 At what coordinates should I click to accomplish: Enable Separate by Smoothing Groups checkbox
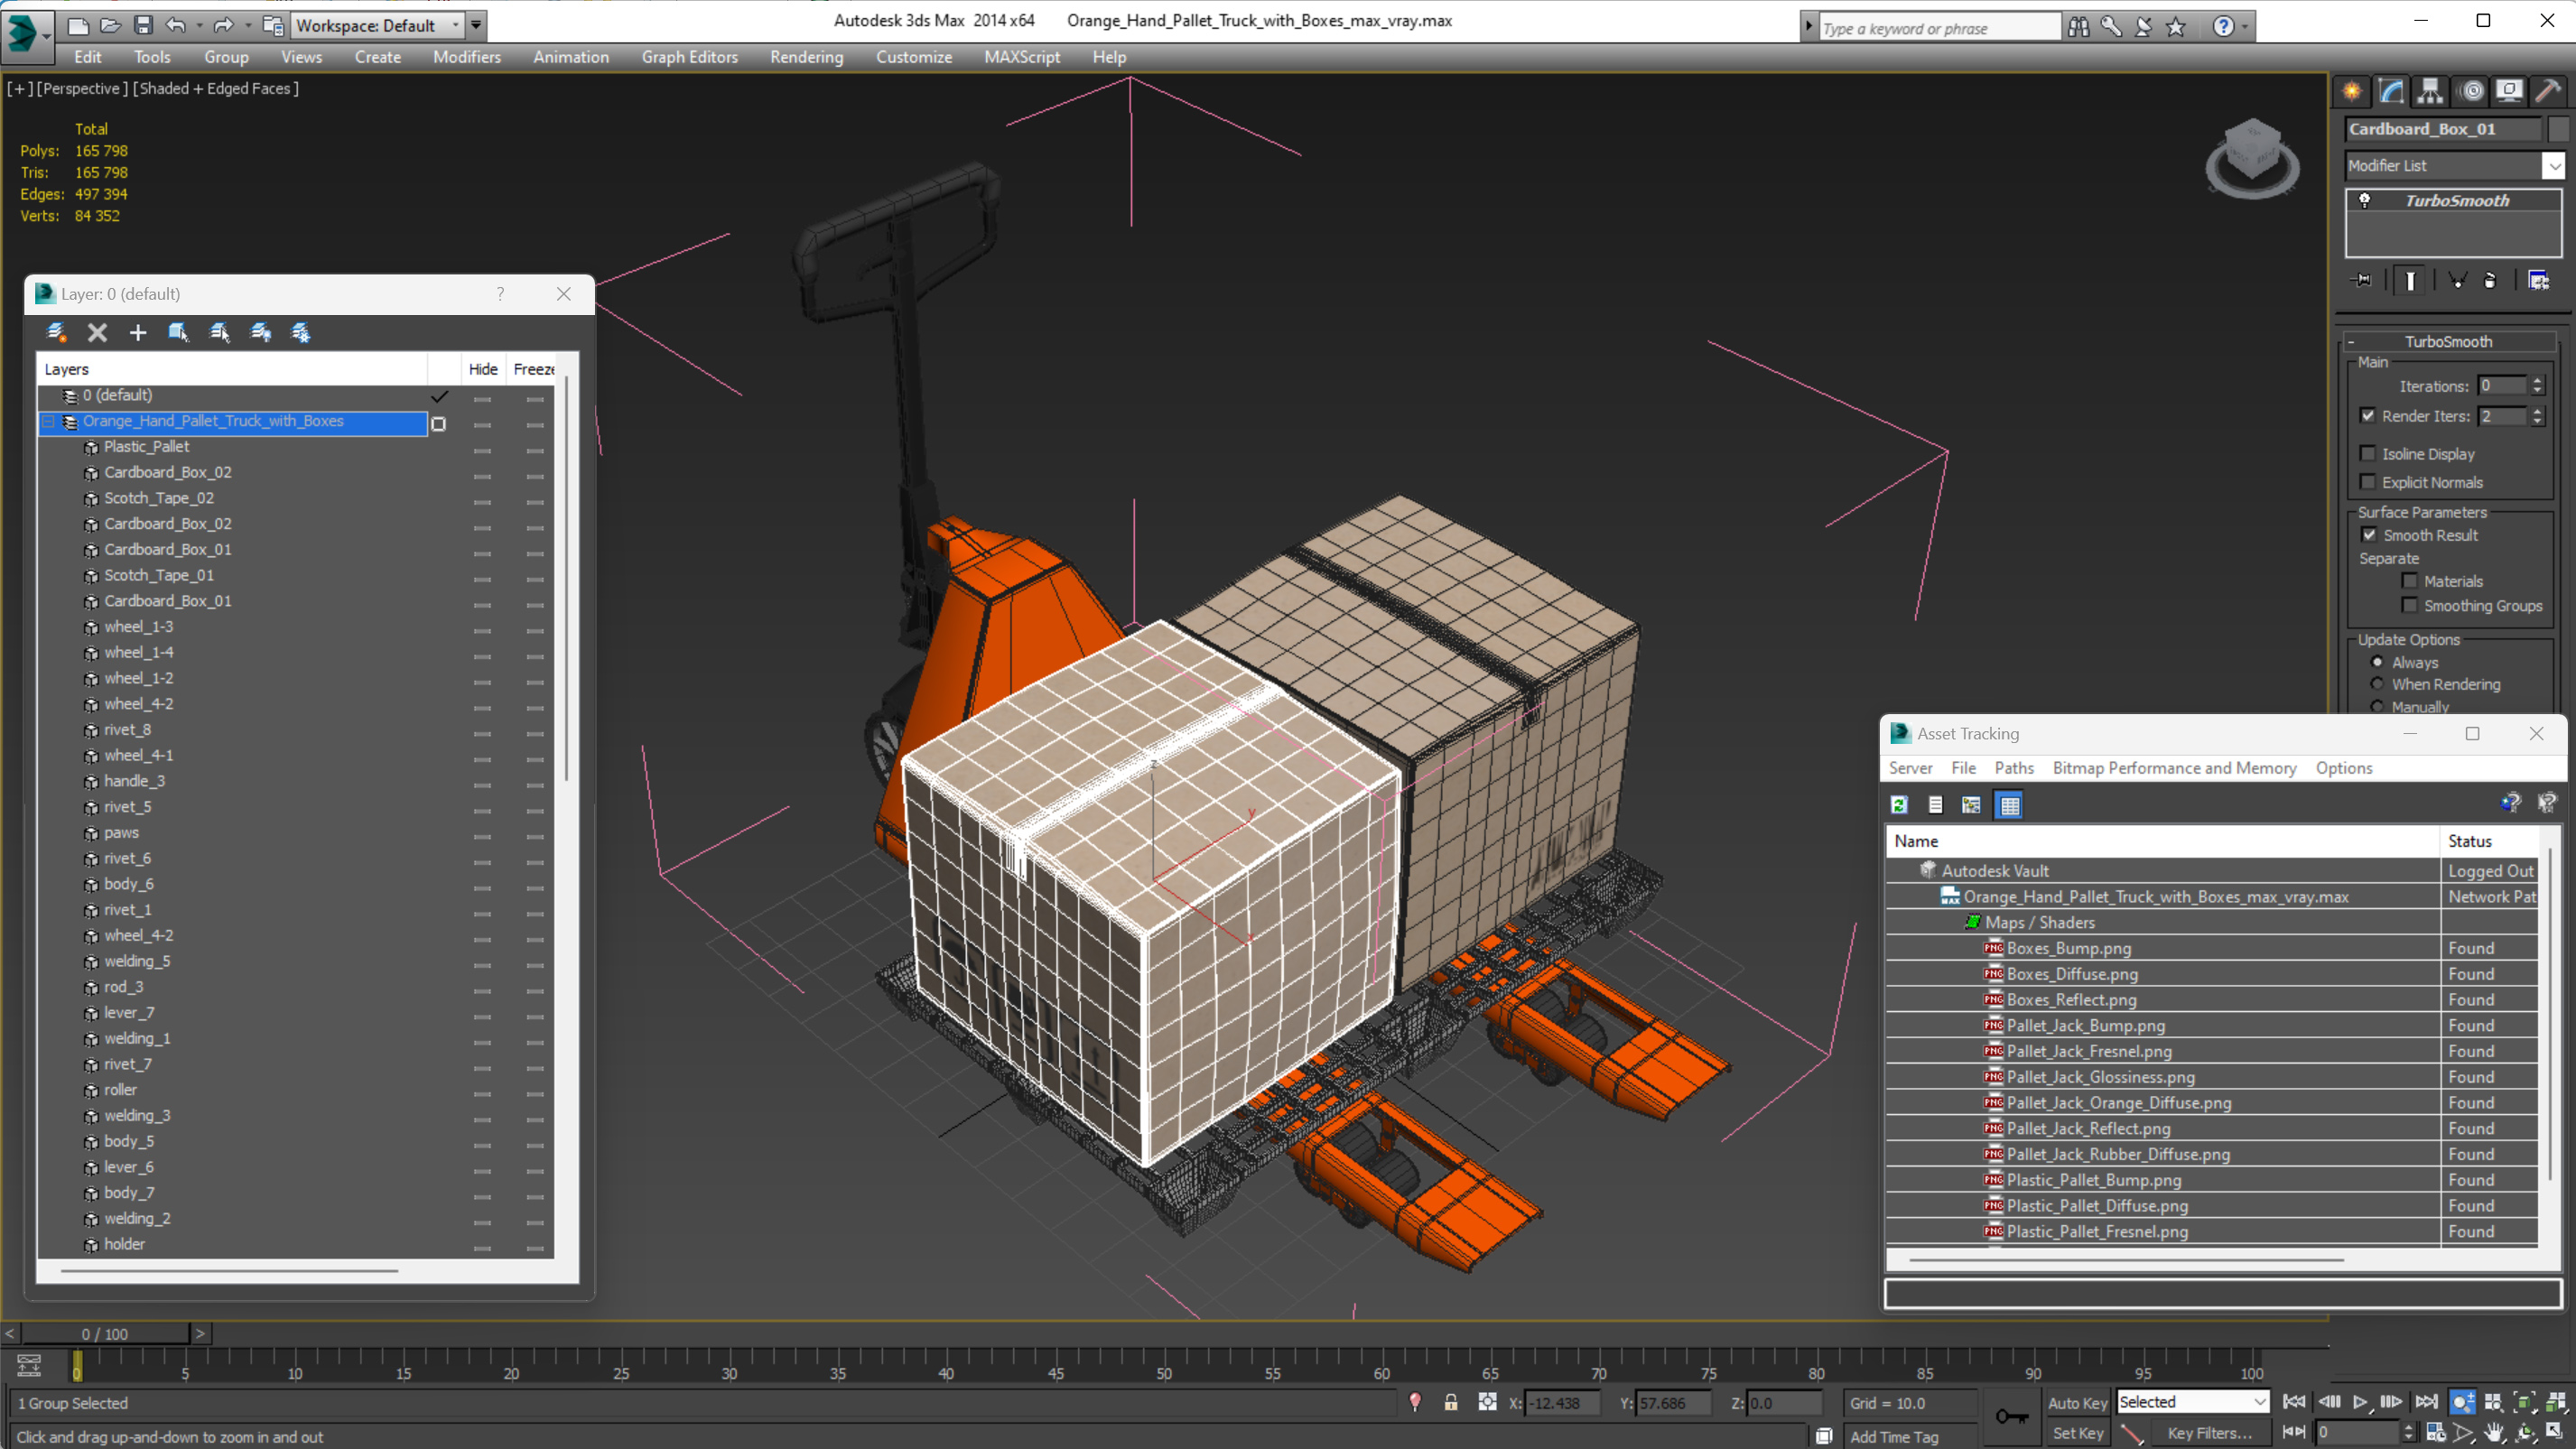[x=2410, y=605]
